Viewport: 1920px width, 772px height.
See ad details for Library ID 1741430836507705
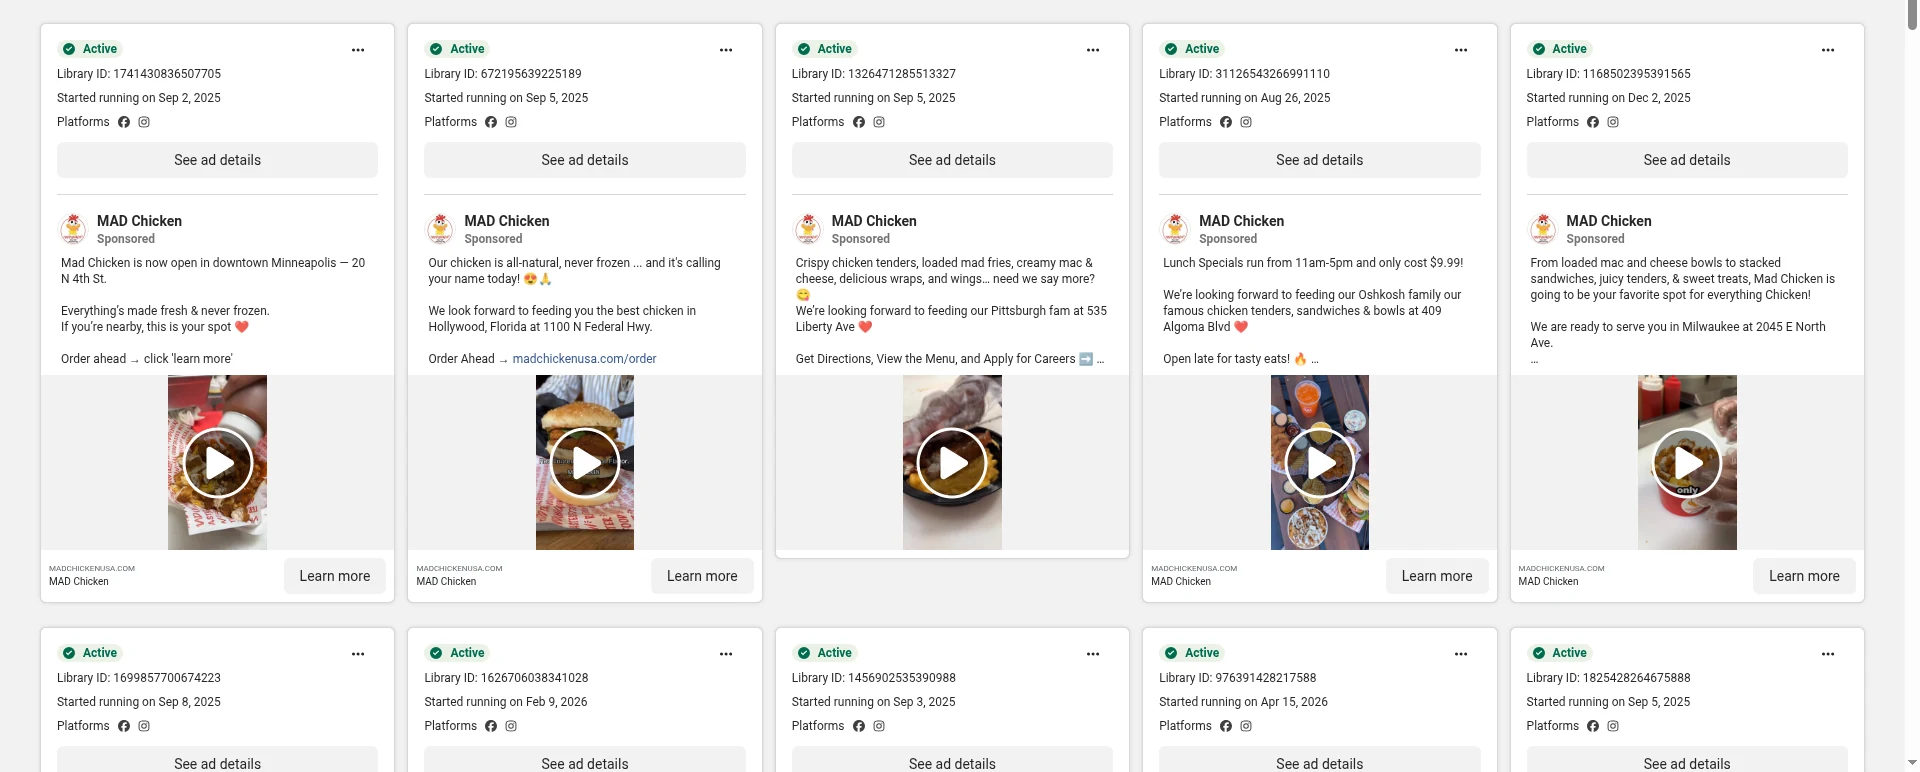point(217,160)
